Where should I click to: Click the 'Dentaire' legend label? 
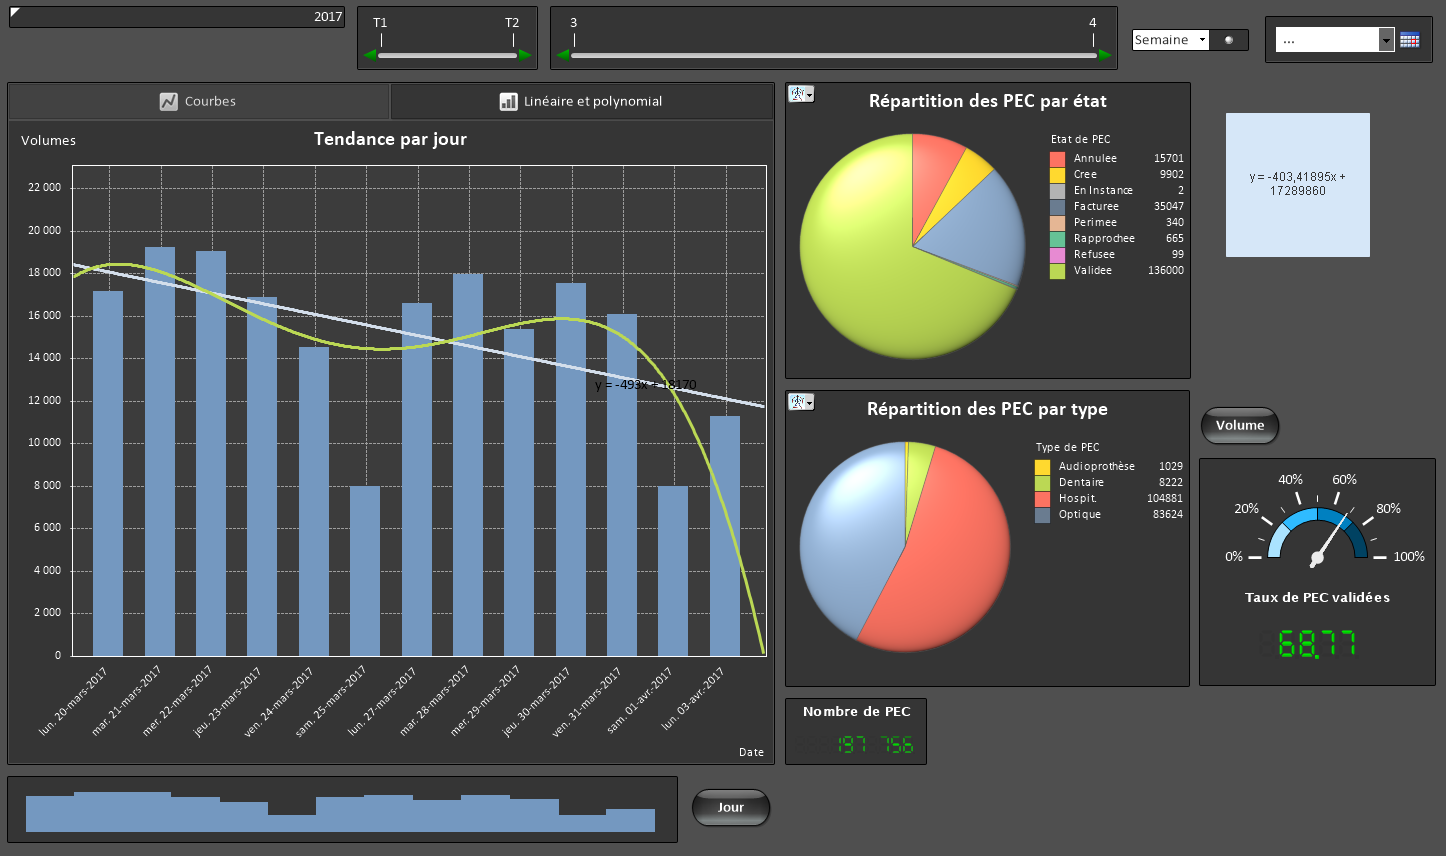click(1082, 483)
